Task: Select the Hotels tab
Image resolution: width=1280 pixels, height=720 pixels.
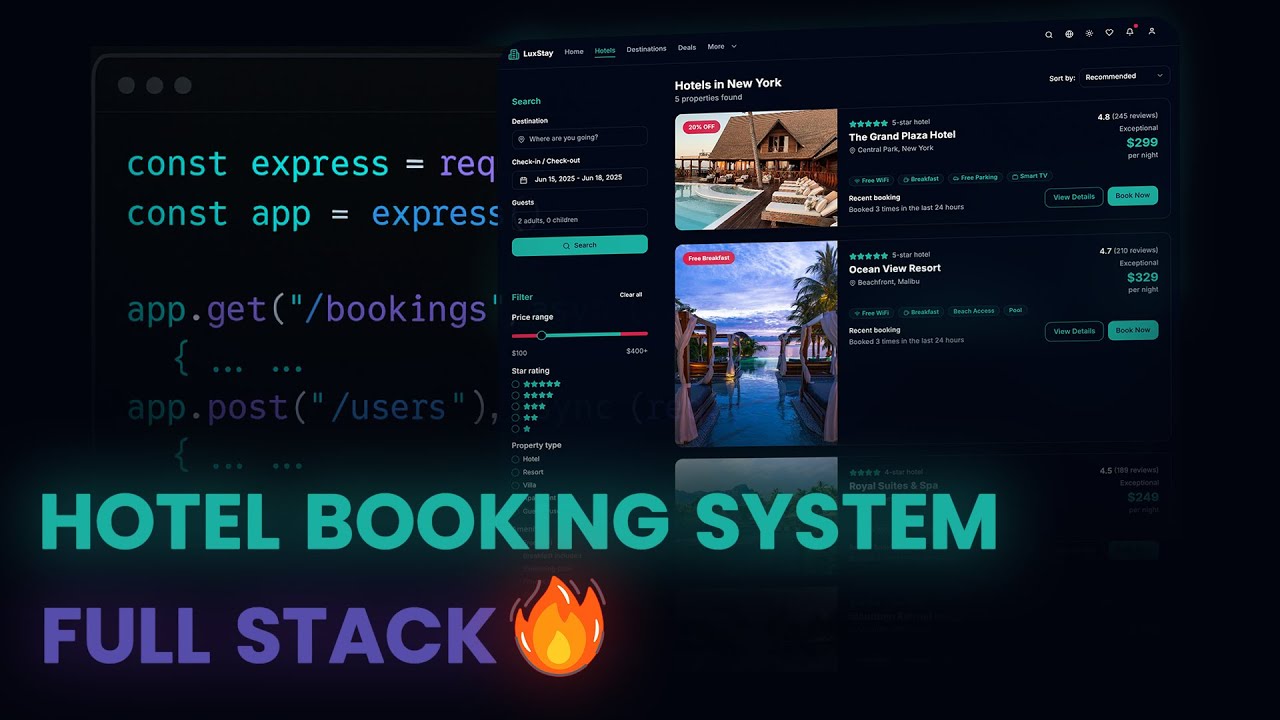Action: 605,50
